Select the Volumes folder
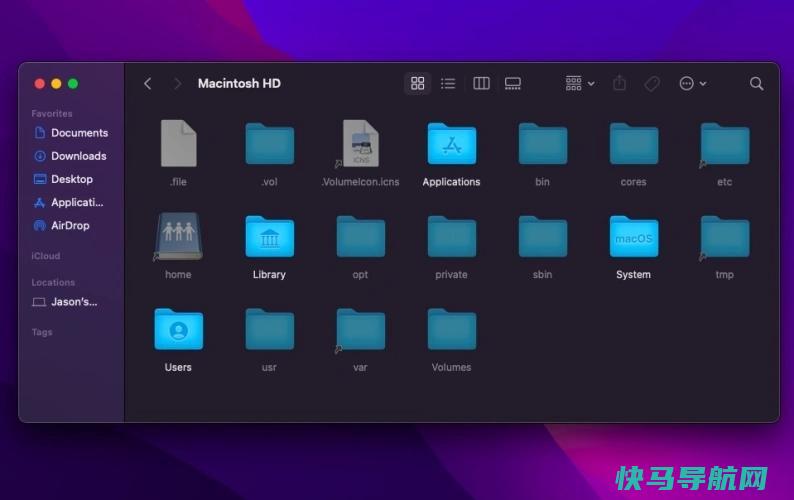 point(452,329)
